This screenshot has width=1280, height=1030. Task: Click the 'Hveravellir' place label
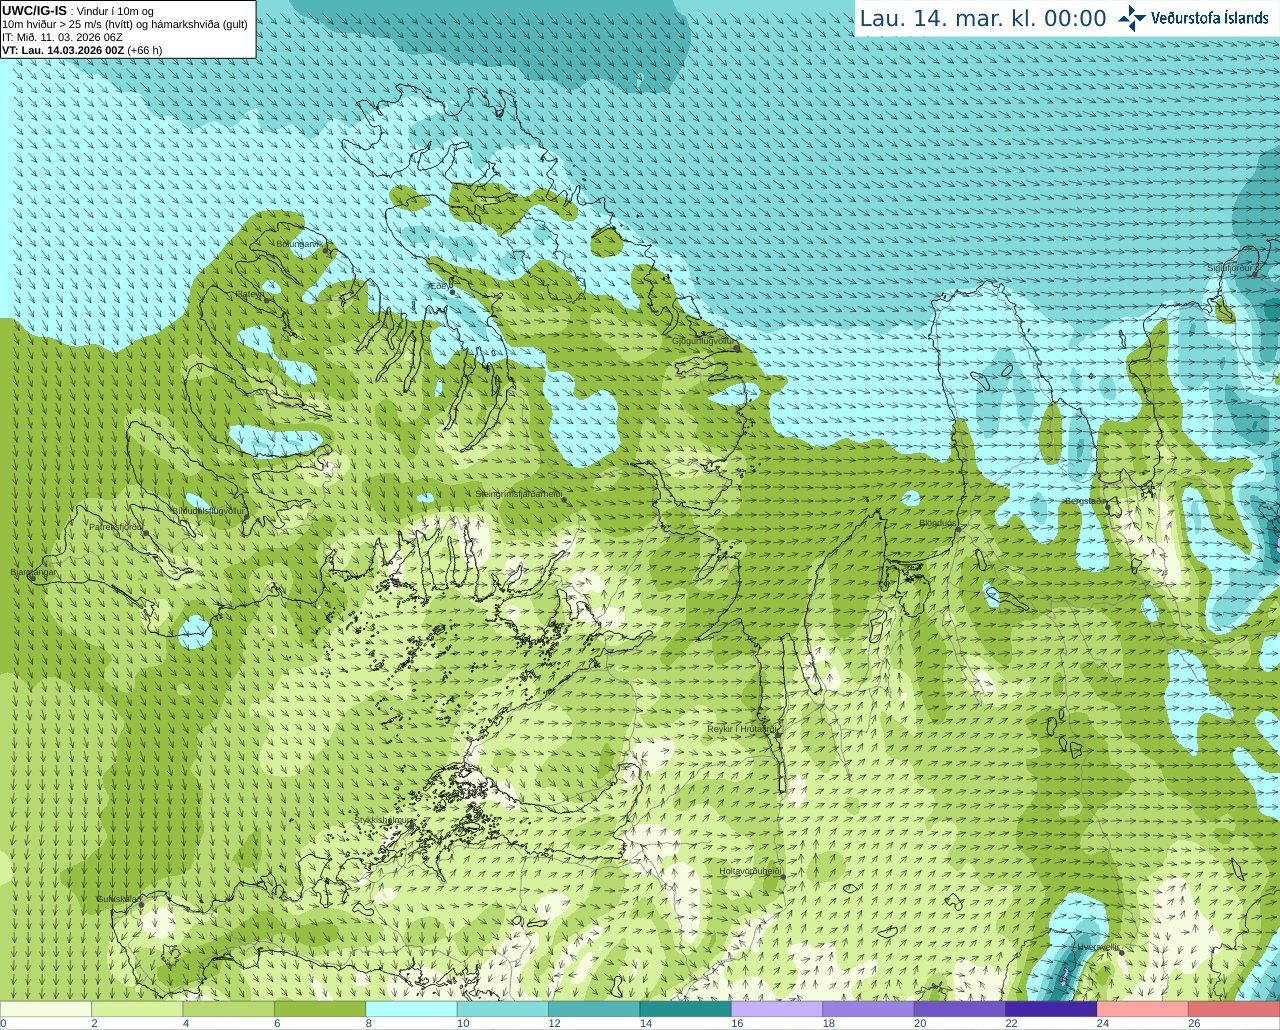(1098, 947)
